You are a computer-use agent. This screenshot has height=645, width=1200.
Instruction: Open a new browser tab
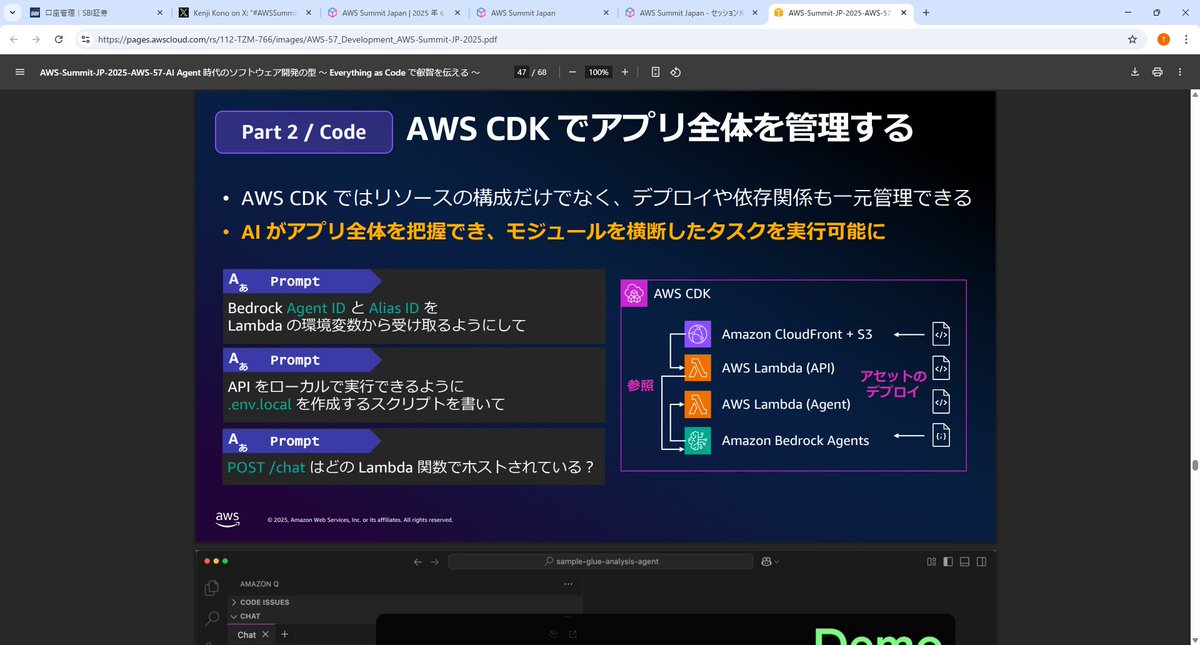pyautogui.click(x=926, y=13)
